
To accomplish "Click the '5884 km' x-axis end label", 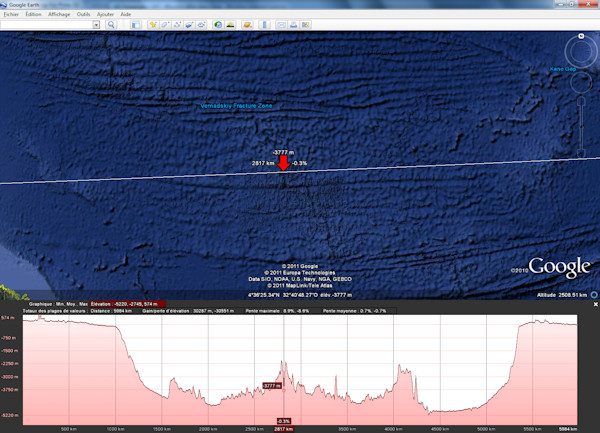I will 568,429.
